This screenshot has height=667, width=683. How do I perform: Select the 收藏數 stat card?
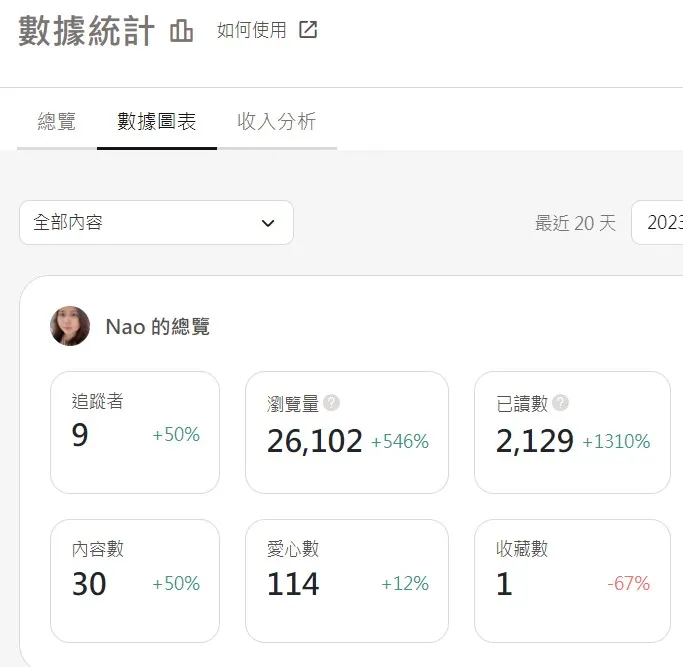pos(572,581)
